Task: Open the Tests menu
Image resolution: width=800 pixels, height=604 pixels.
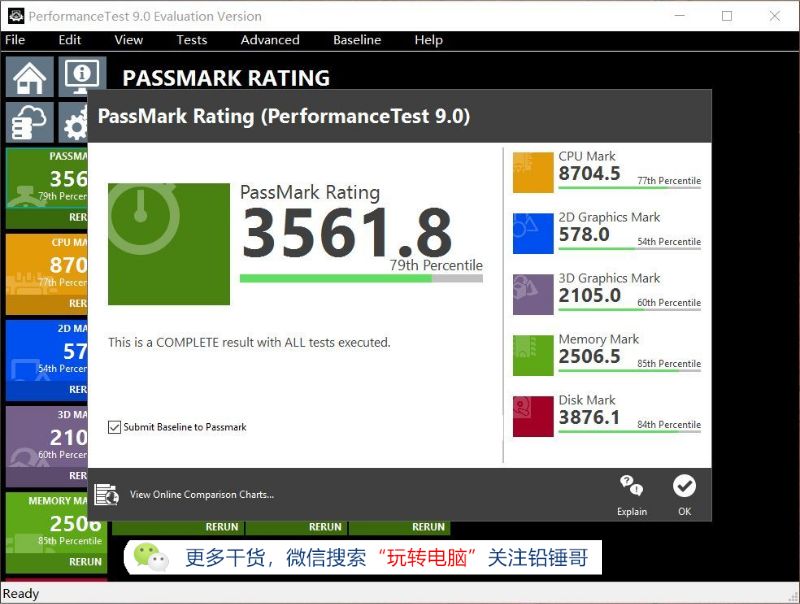Action: tap(191, 40)
